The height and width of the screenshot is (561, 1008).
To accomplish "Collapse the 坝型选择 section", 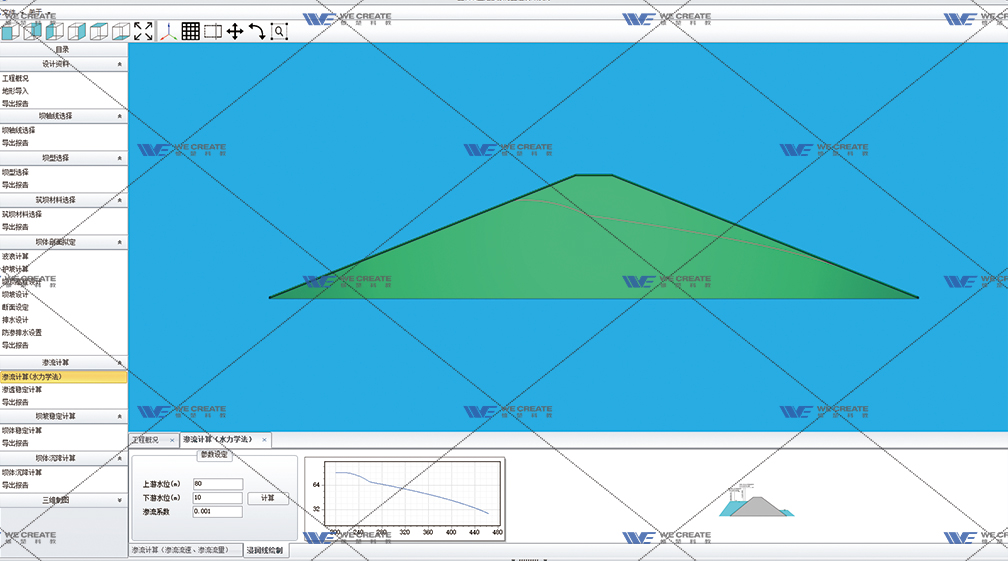I will point(120,158).
